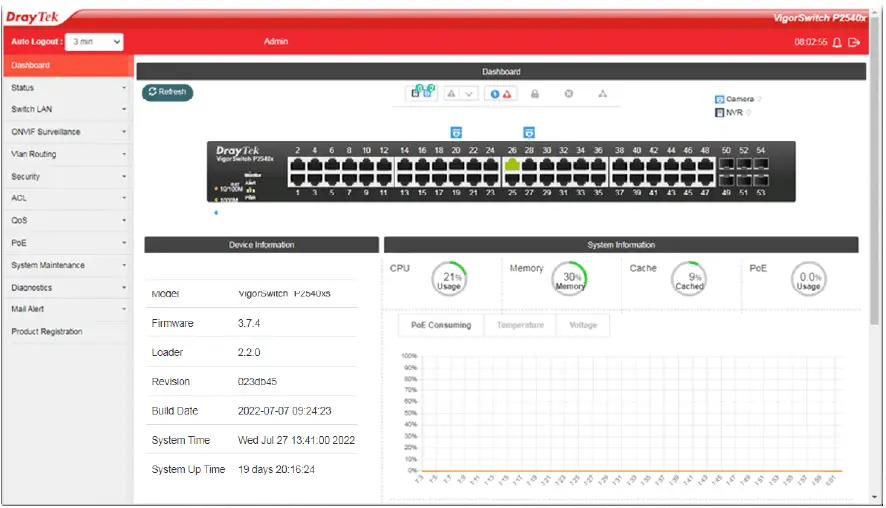Viewport: 886px width, 508px height.
Task: Select the green active port 26
Action: (x=512, y=164)
